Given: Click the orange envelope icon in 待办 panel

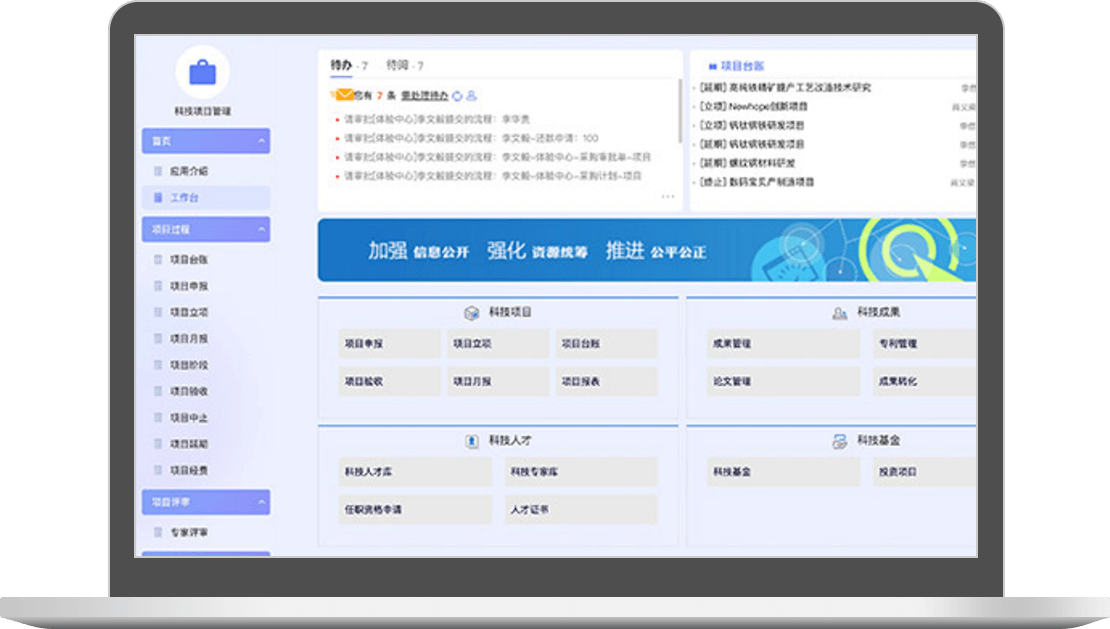Looking at the screenshot, I should click(x=344, y=95).
